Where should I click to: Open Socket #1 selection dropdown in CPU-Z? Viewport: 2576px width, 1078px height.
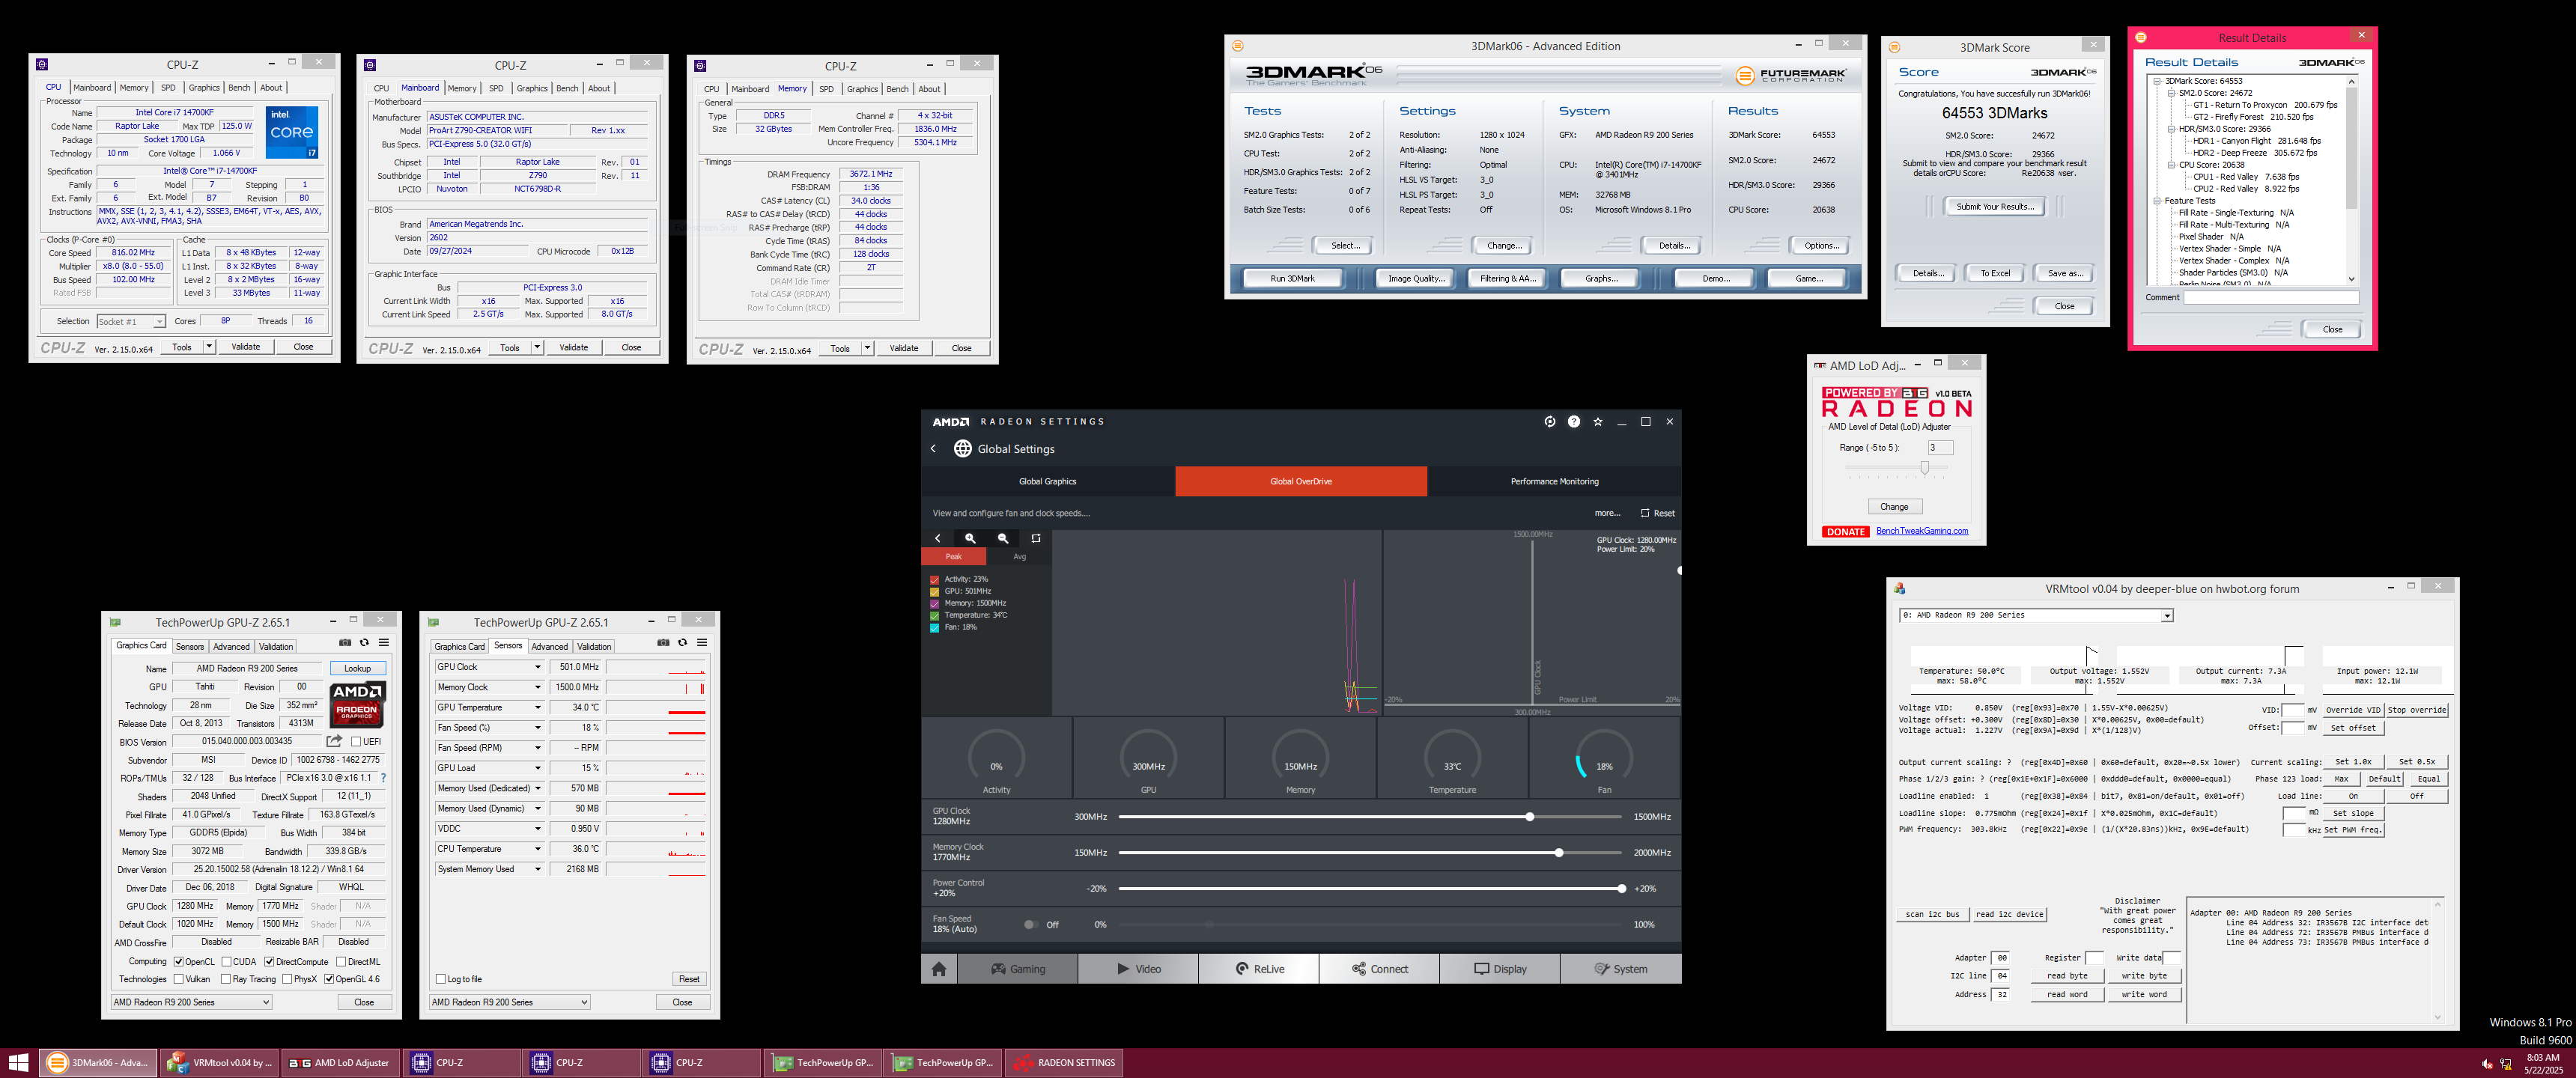pyautogui.click(x=131, y=321)
